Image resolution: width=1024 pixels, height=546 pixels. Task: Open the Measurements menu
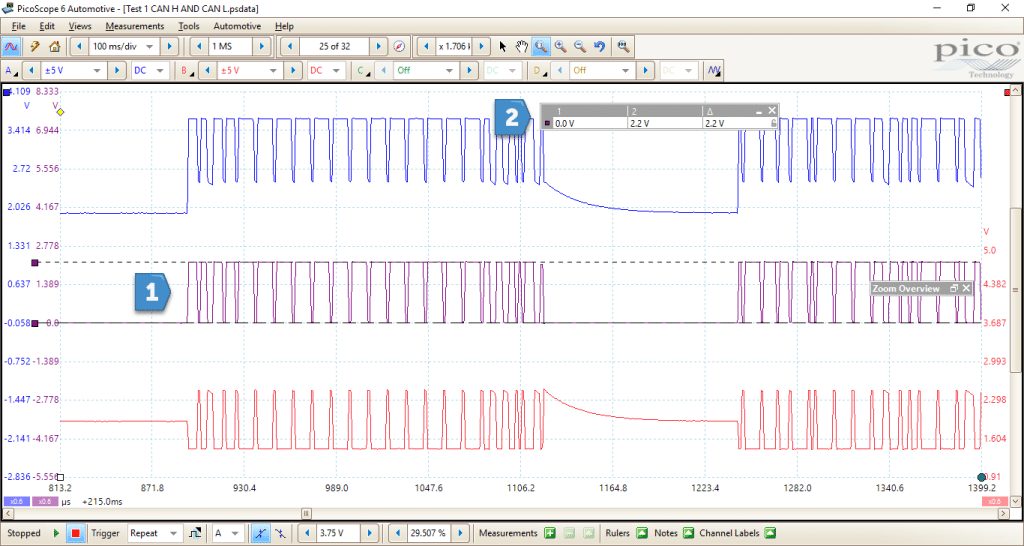pyautogui.click(x=135, y=26)
